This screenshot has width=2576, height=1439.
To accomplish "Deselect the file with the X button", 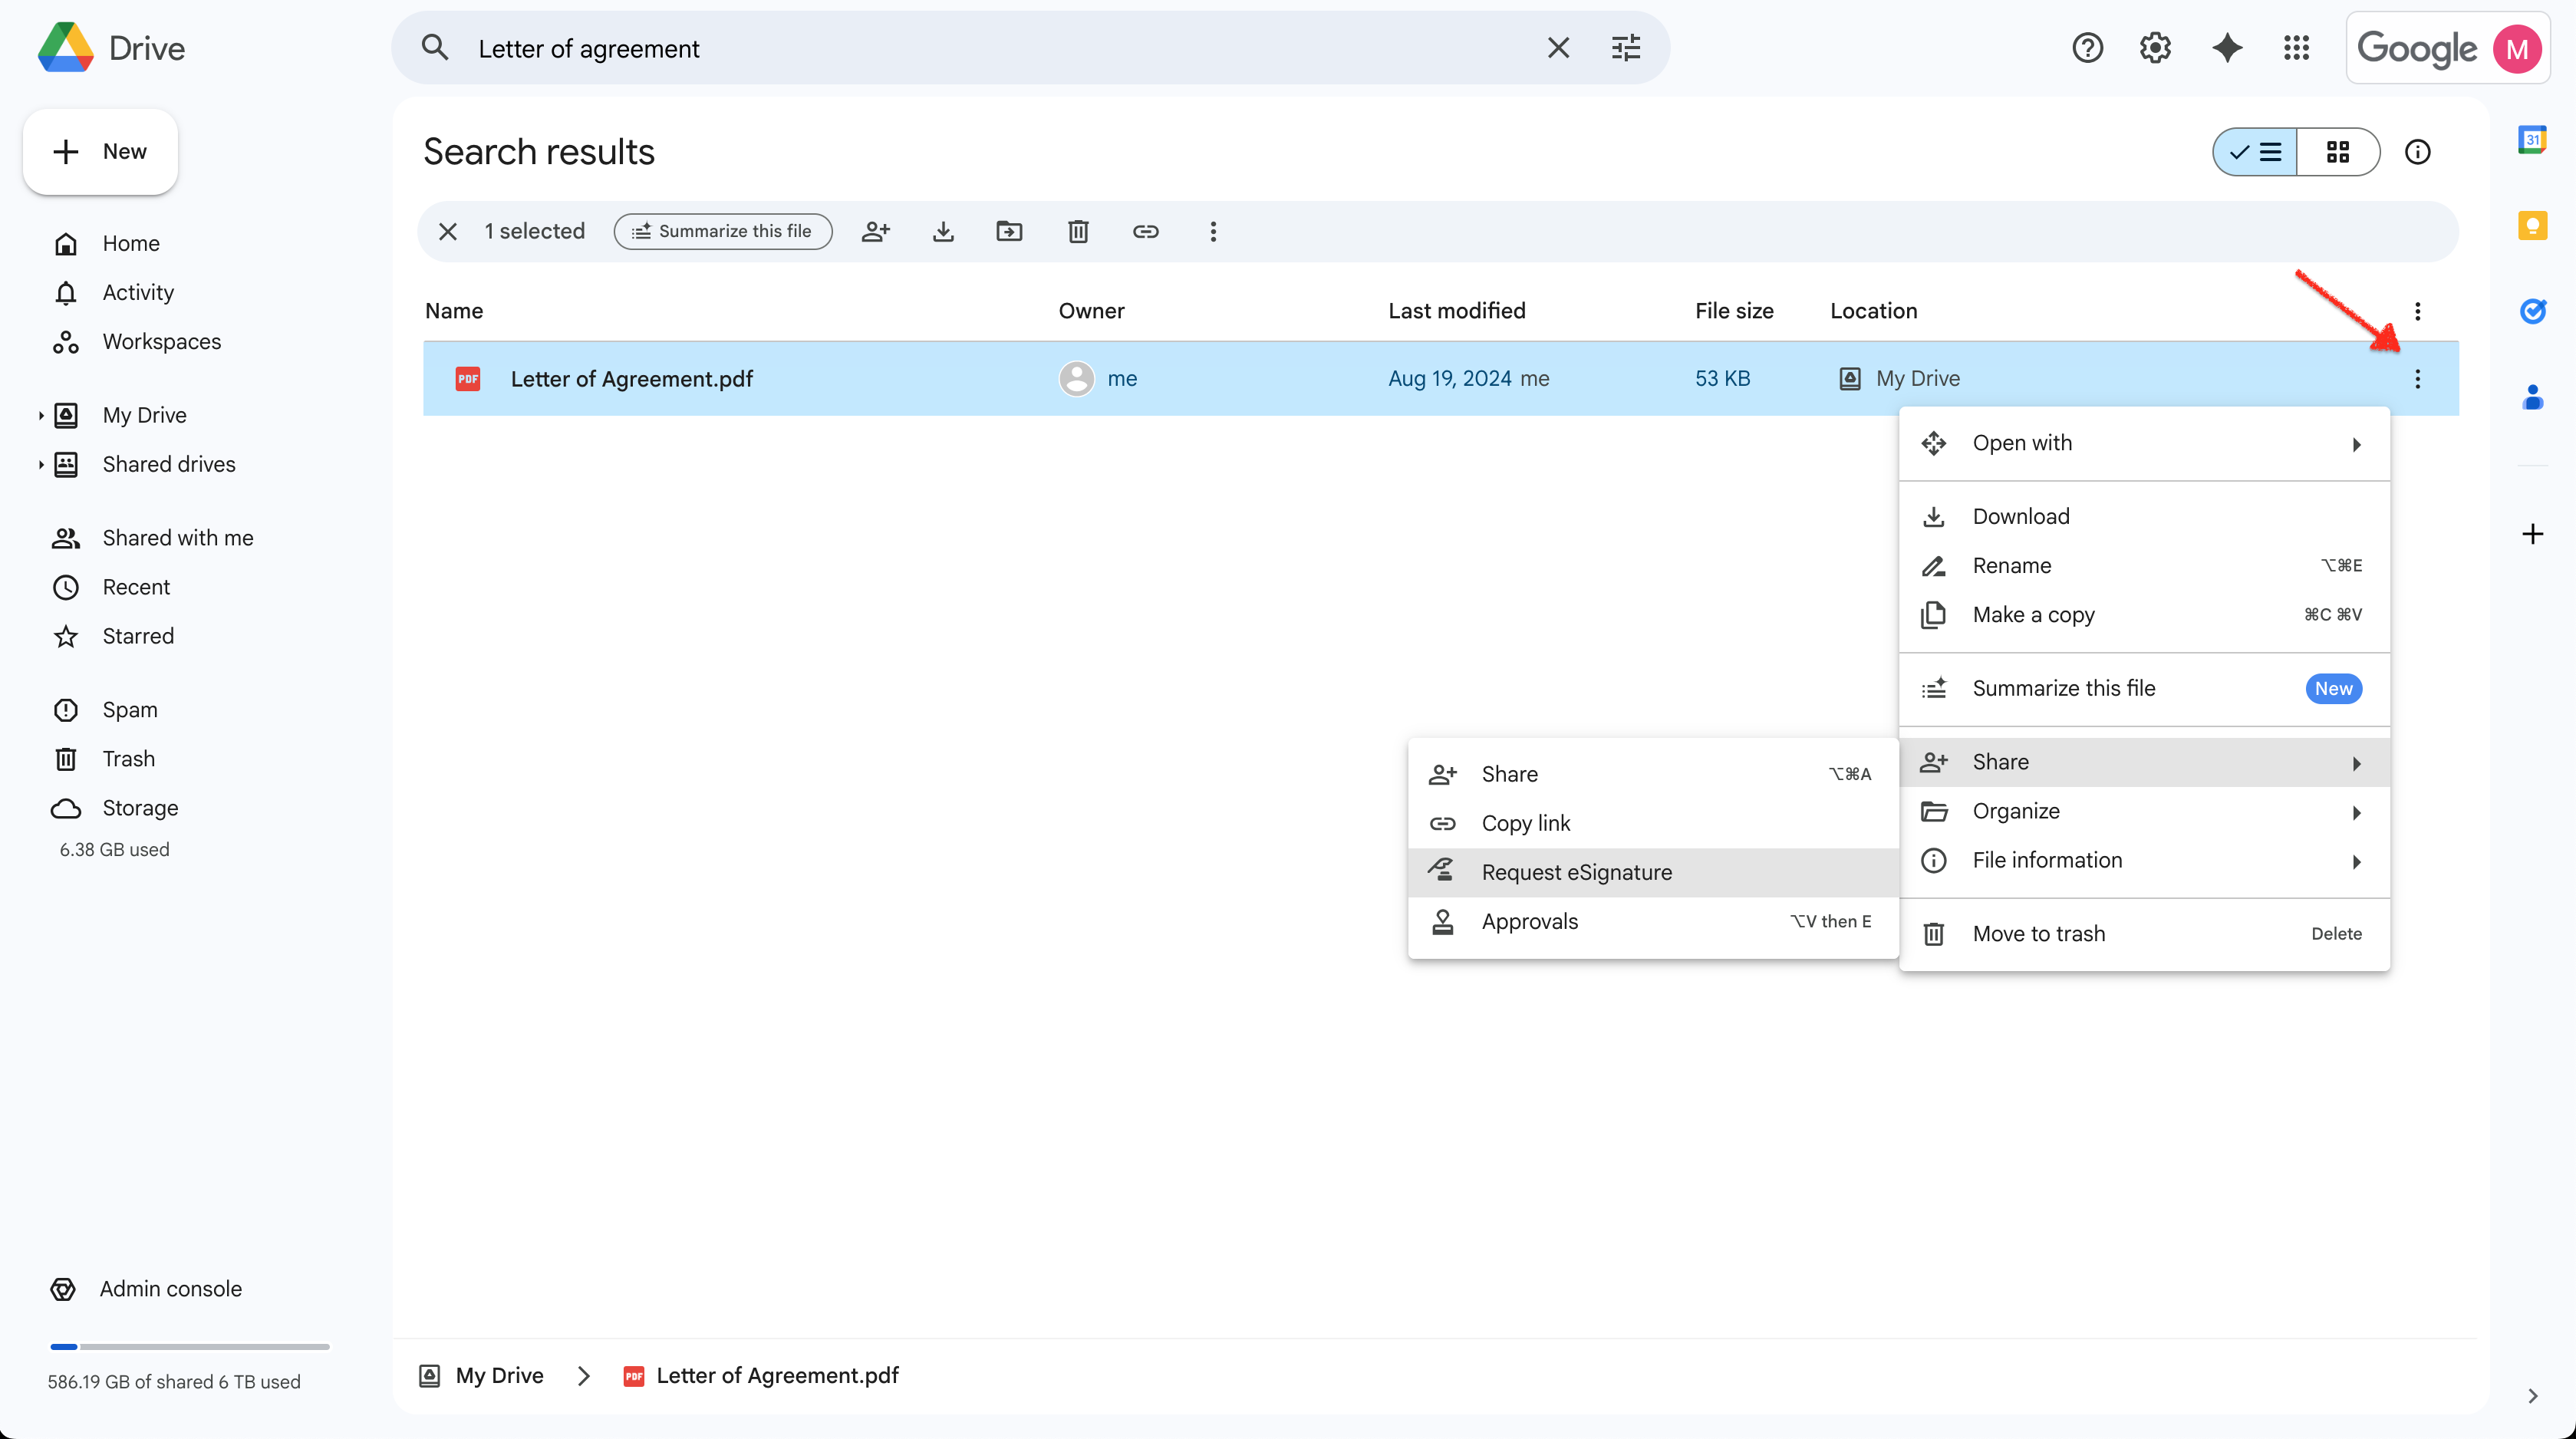I will tap(448, 232).
